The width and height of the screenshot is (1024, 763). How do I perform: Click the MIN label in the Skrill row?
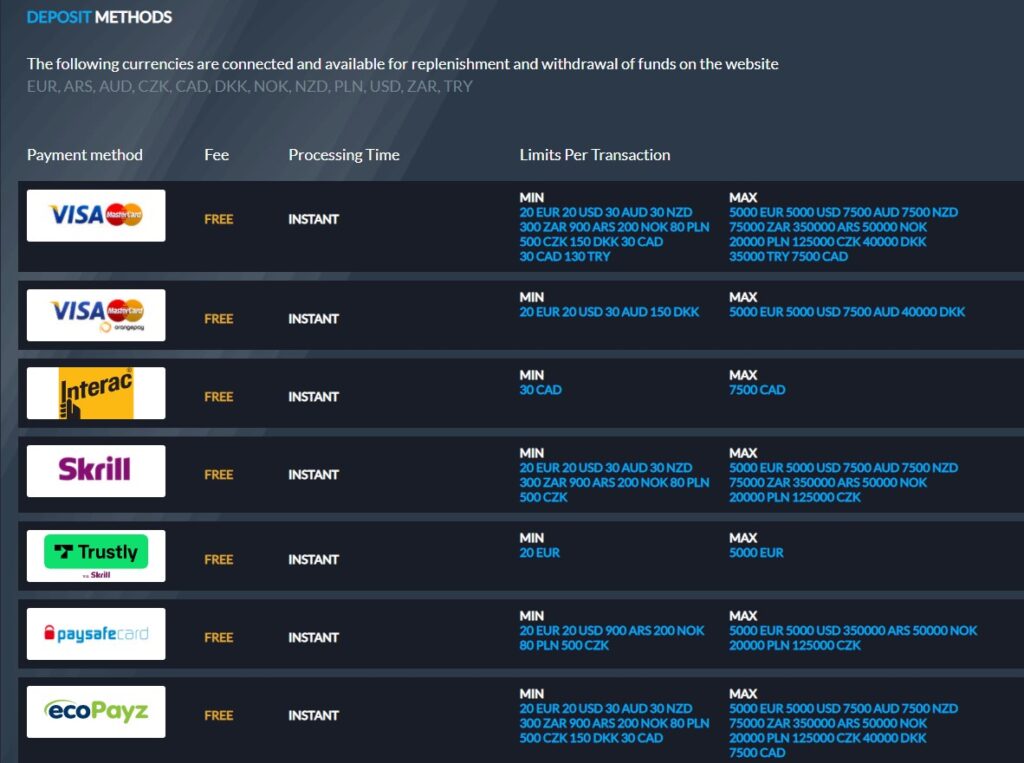coord(532,453)
